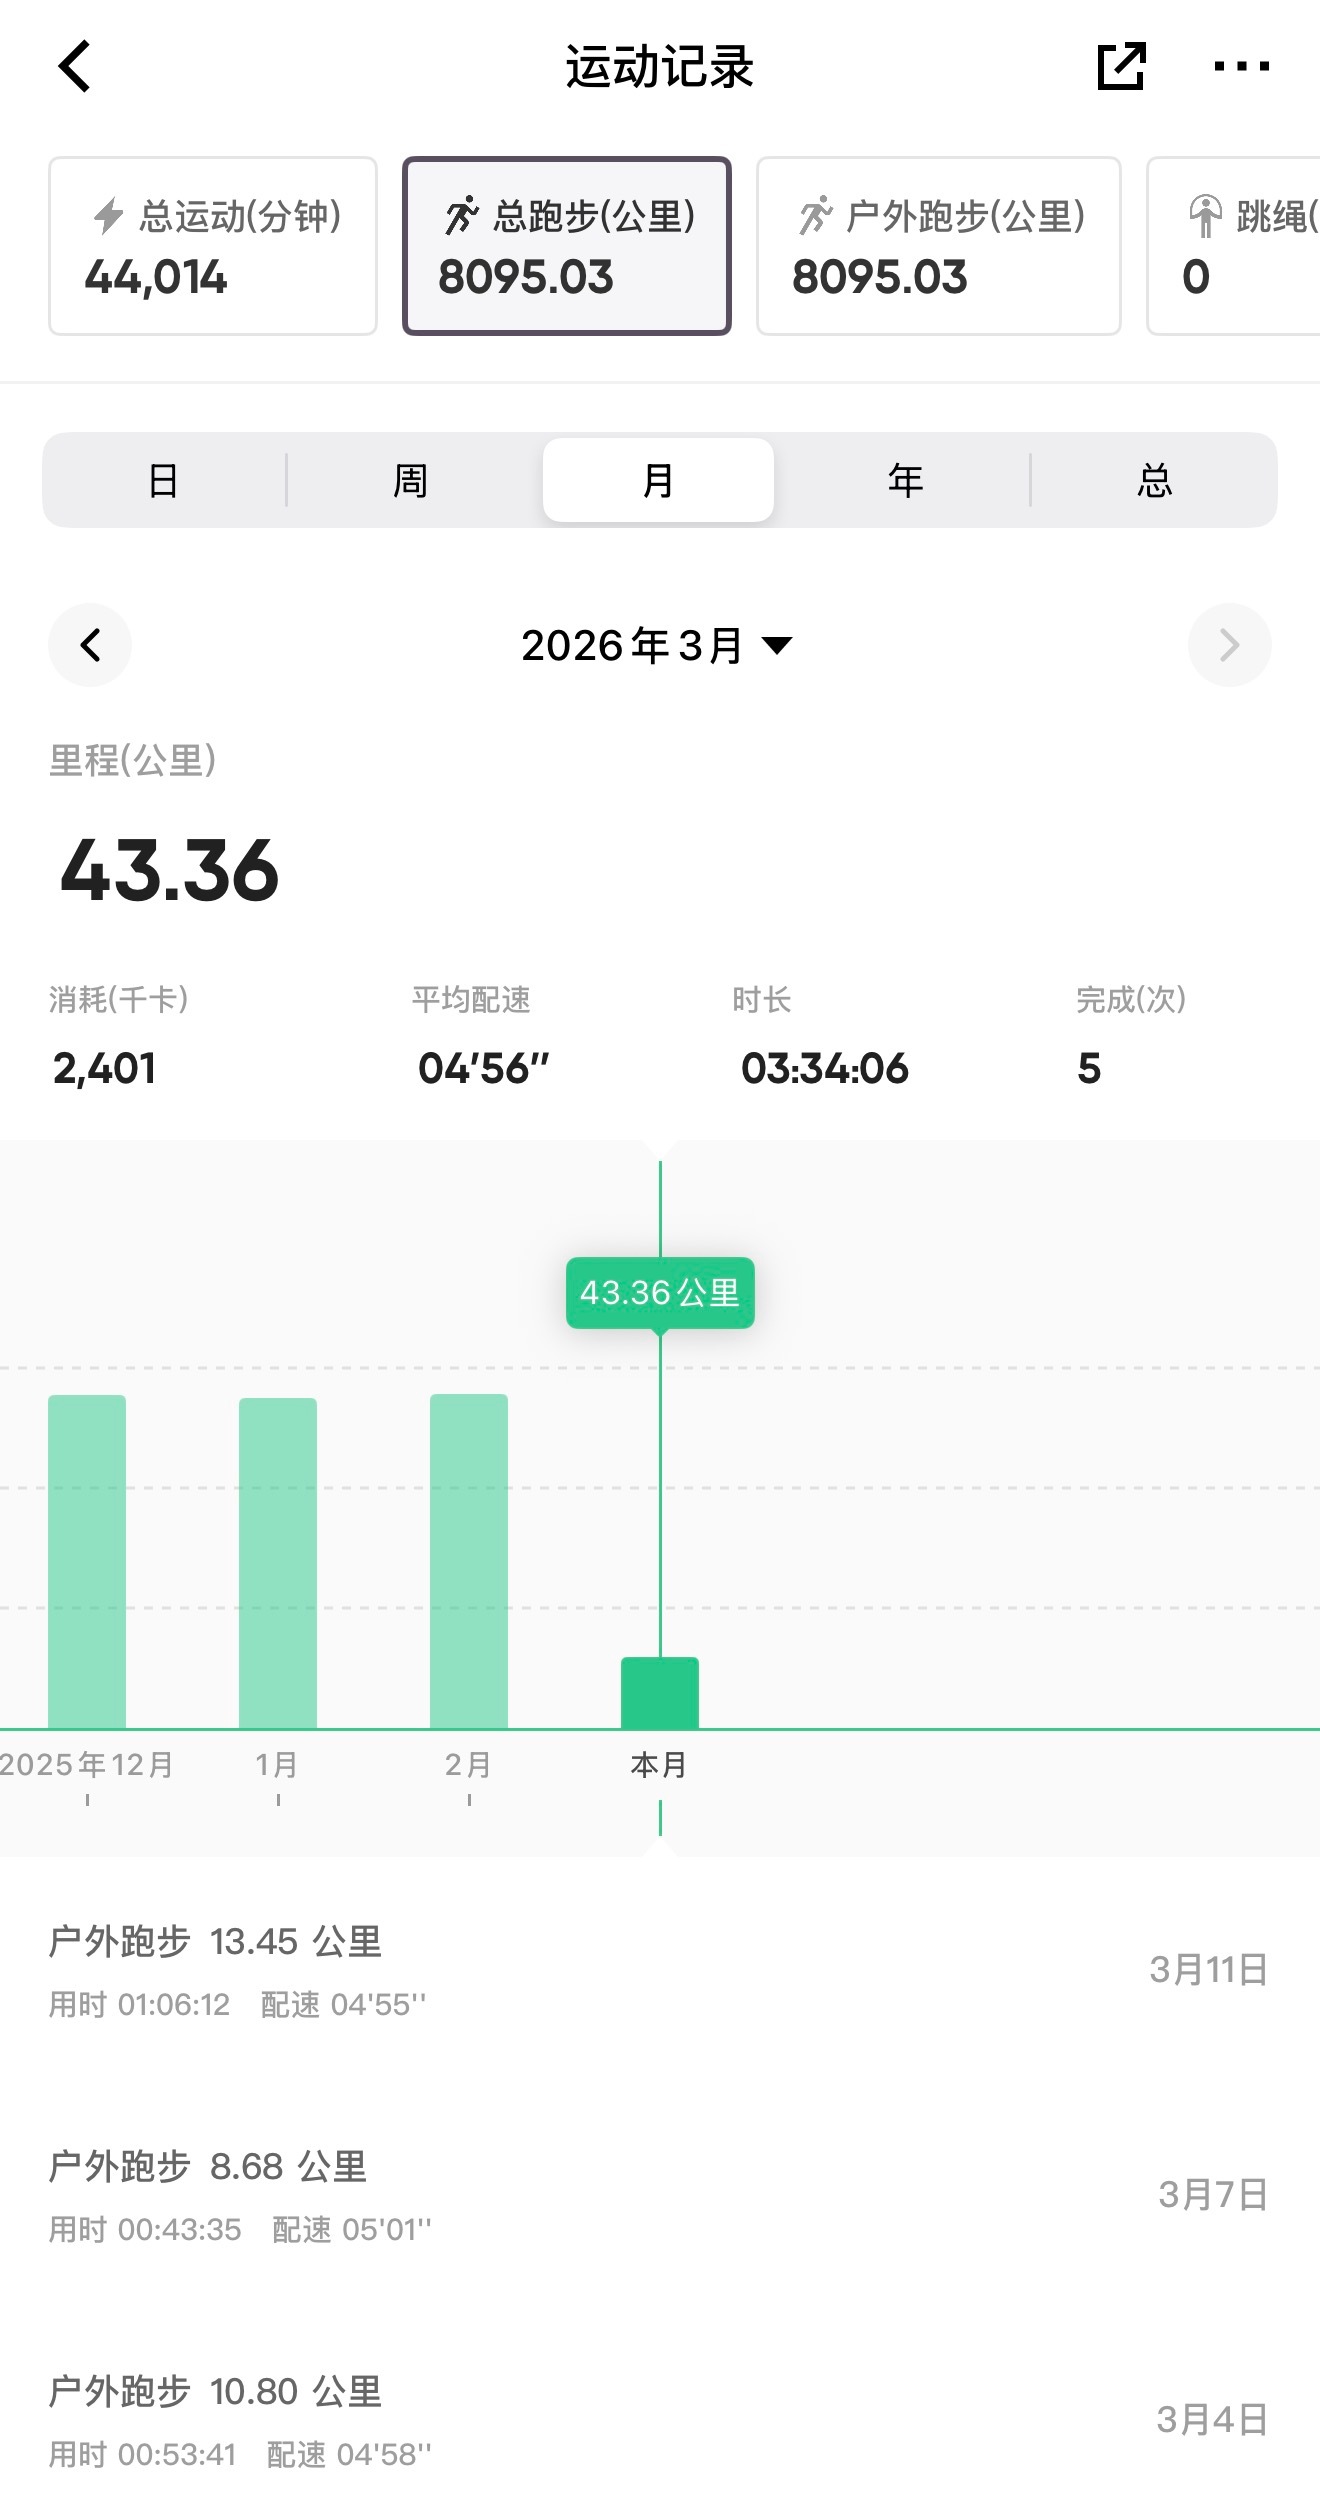Open the 10.80 公里 run record
This screenshot has width=1320, height=2499.
(x=660, y=2420)
